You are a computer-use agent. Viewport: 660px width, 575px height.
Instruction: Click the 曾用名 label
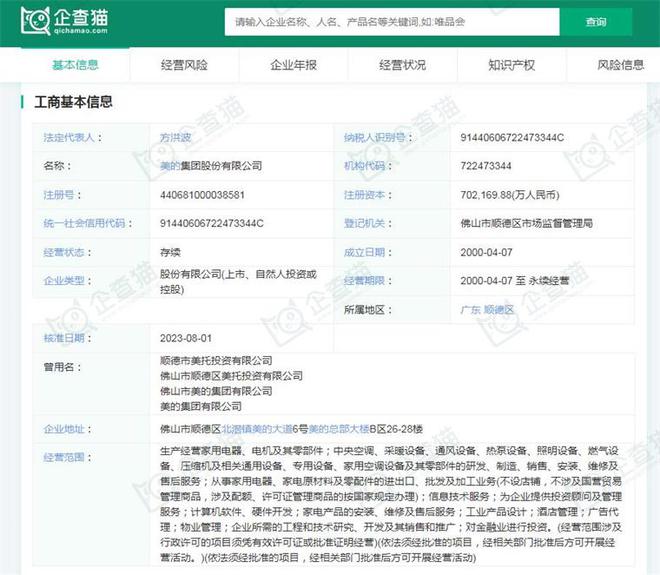coord(59,367)
